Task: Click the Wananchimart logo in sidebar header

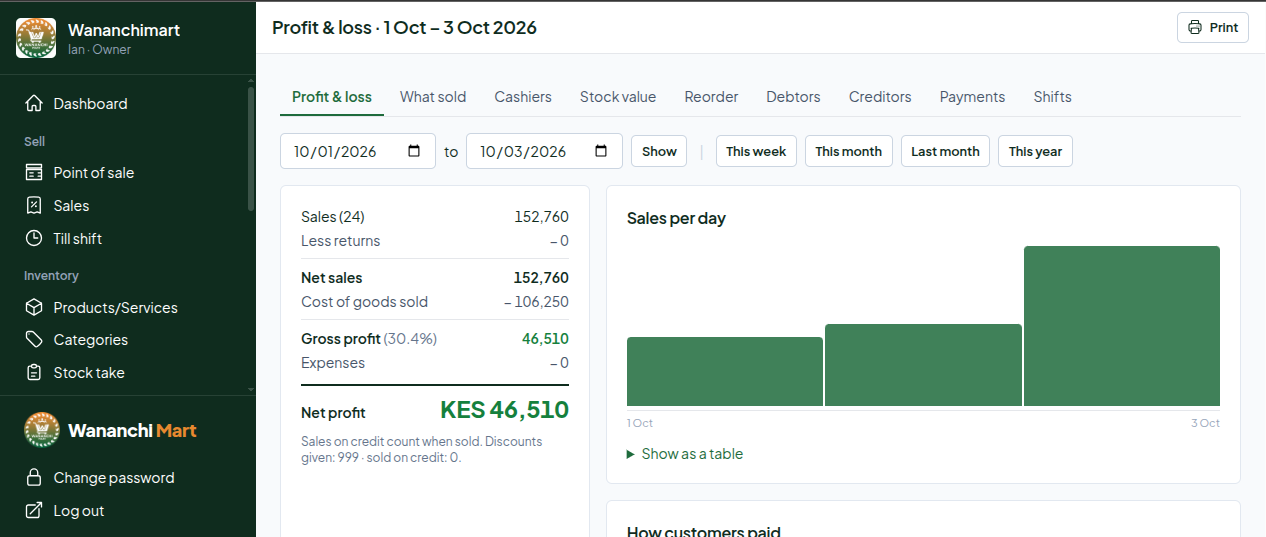Action: 36,38
